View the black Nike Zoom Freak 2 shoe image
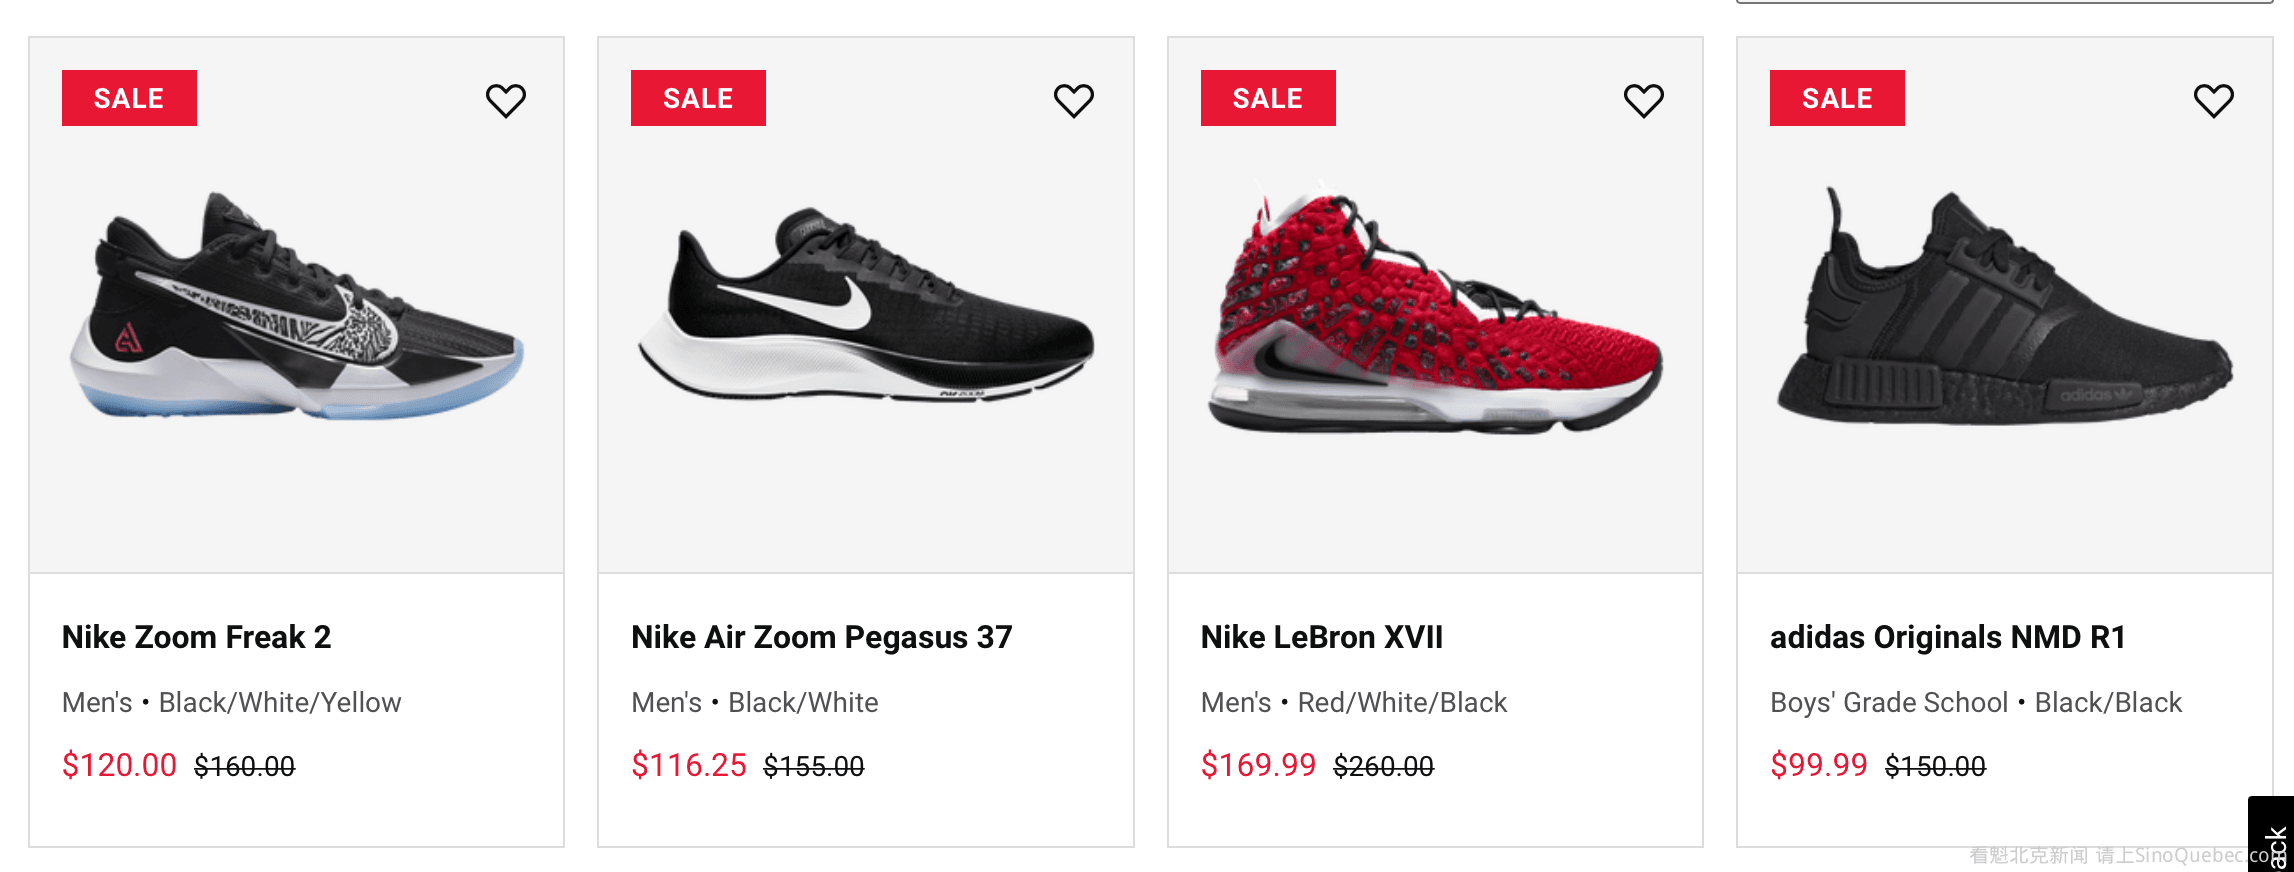Viewport: 2294px width, 872px height. tap(296, 305)
